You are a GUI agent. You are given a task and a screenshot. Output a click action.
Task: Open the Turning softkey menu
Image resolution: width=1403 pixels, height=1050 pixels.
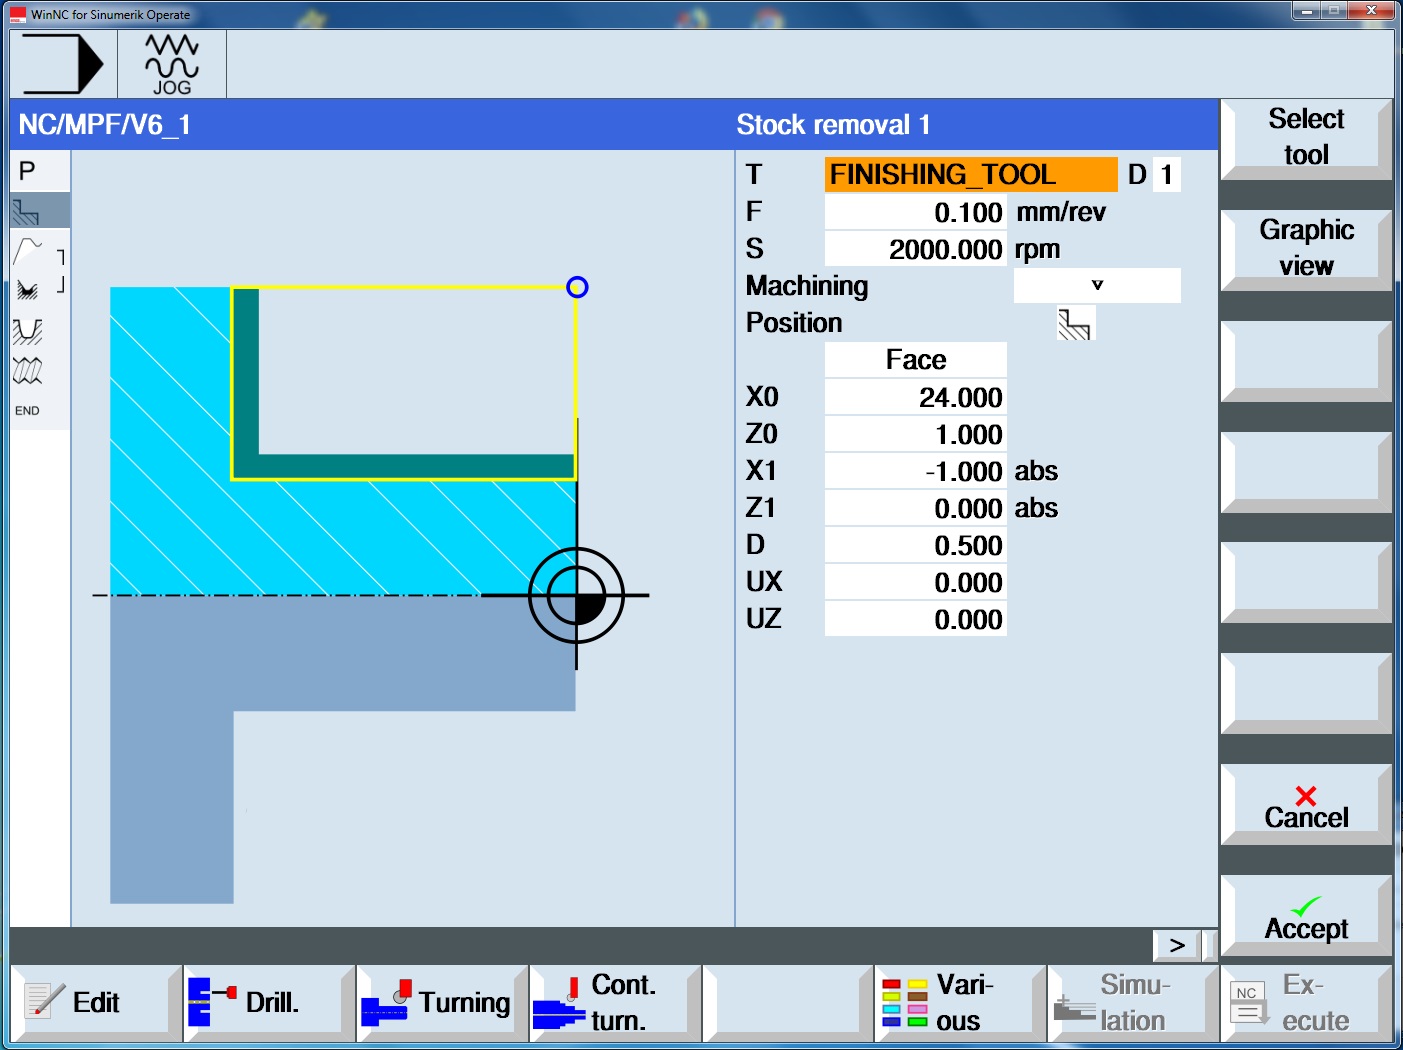point(442,1003)
